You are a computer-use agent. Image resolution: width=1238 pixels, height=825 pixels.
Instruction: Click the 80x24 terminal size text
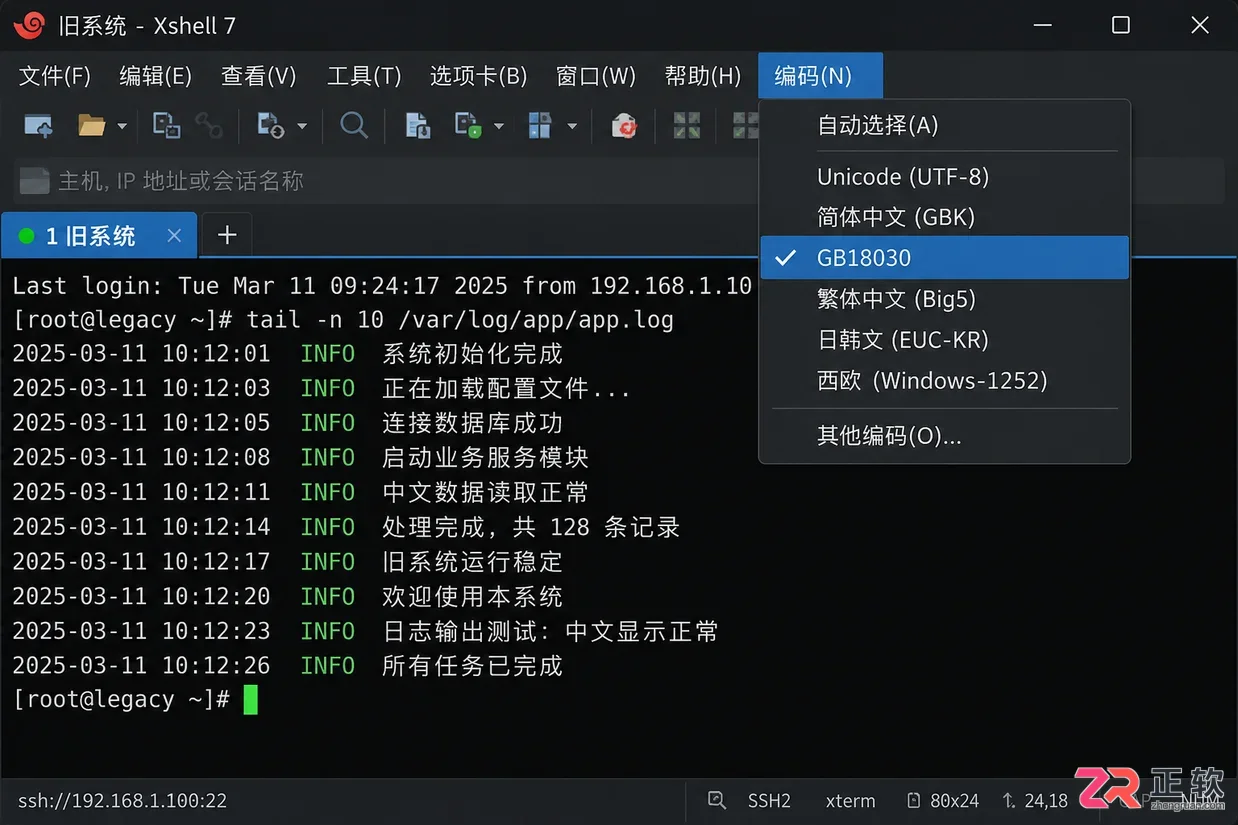pos(954,801)
